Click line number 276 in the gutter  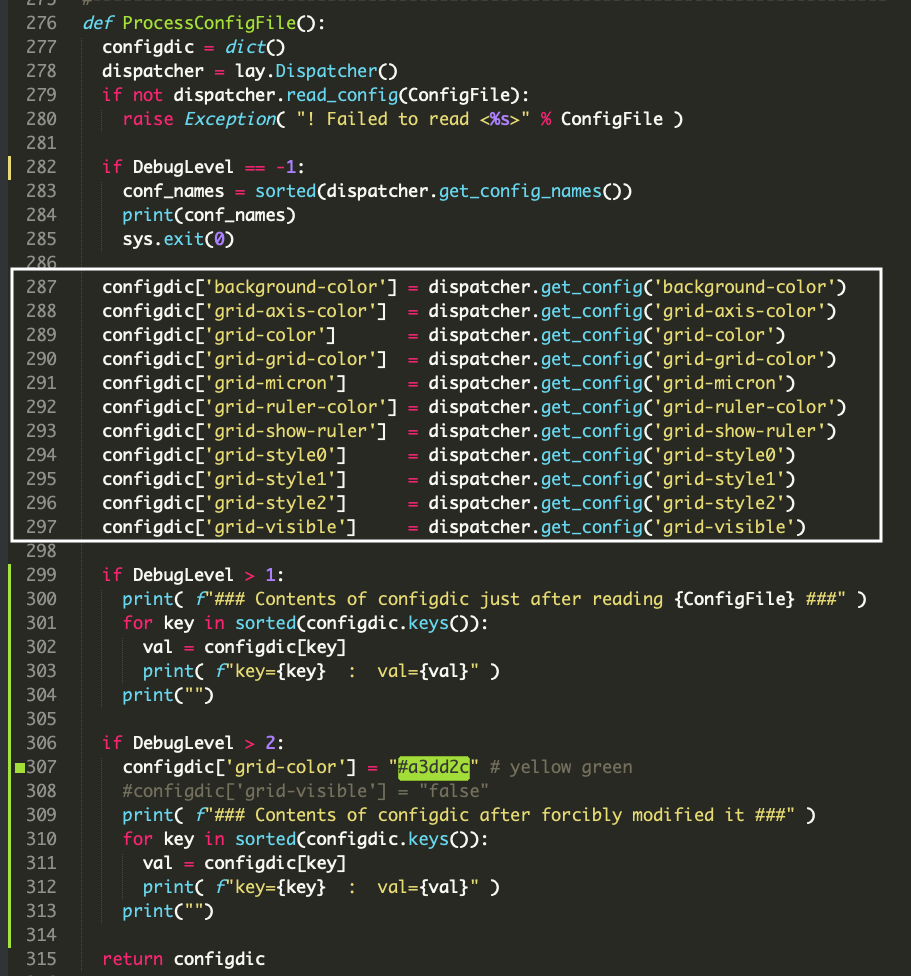41,23
